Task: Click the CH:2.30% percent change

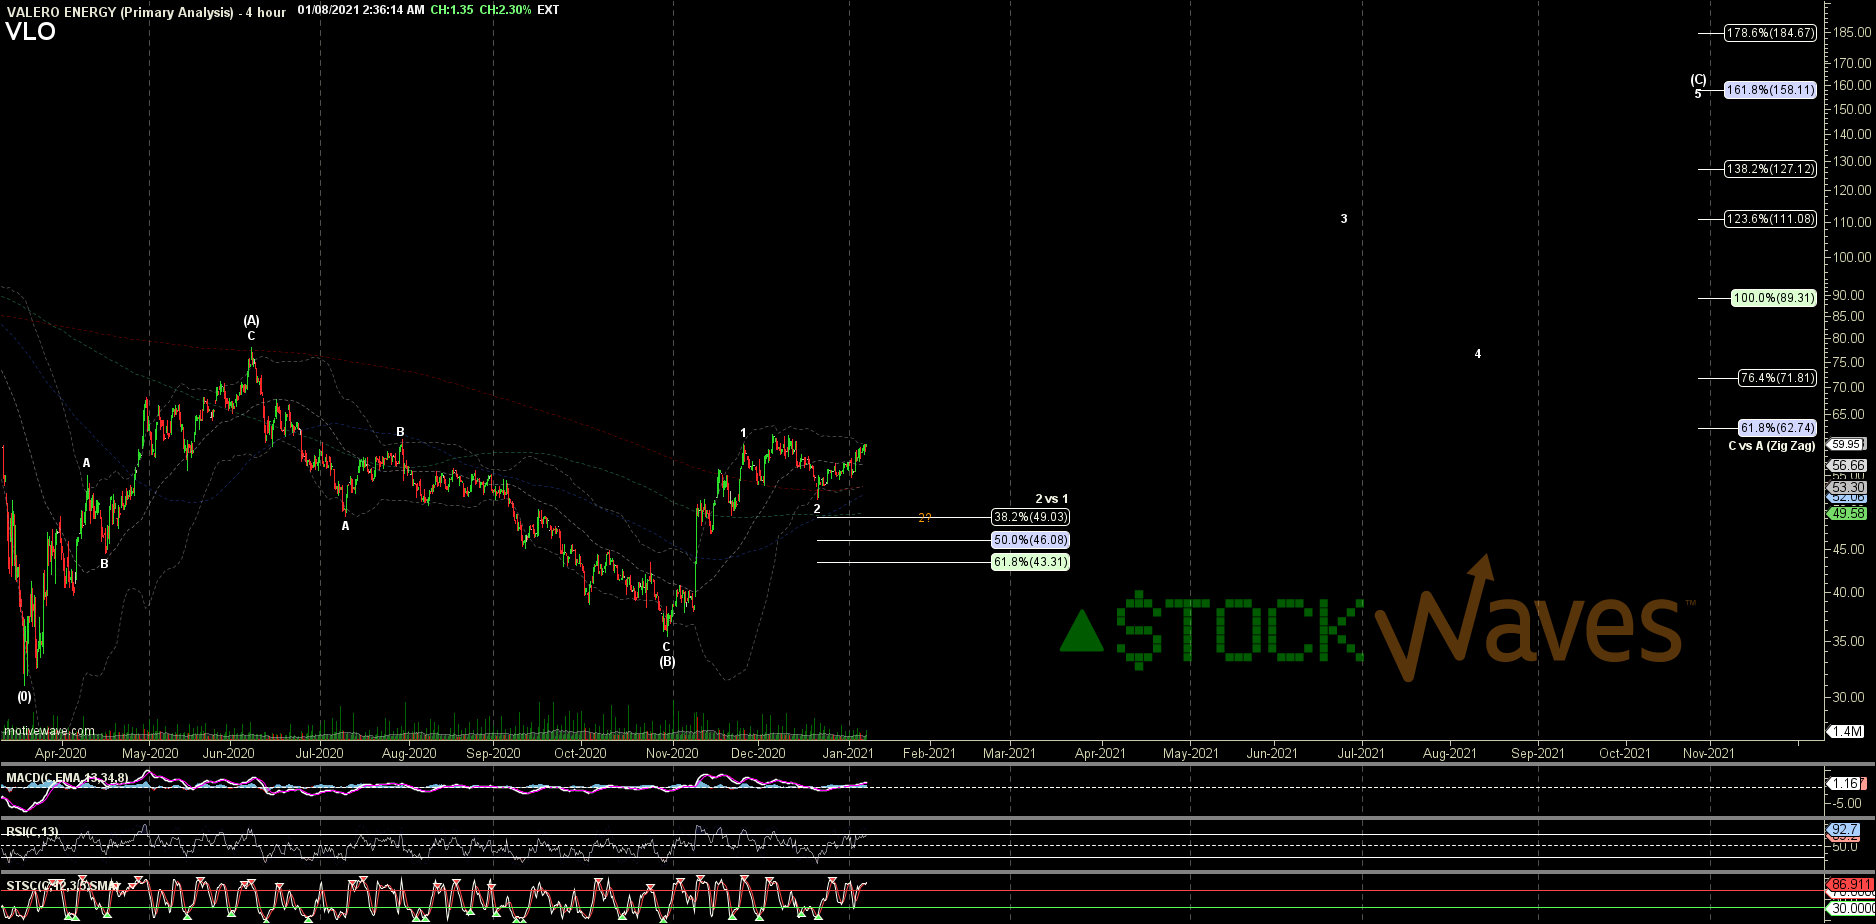Action: pos(505,10)
